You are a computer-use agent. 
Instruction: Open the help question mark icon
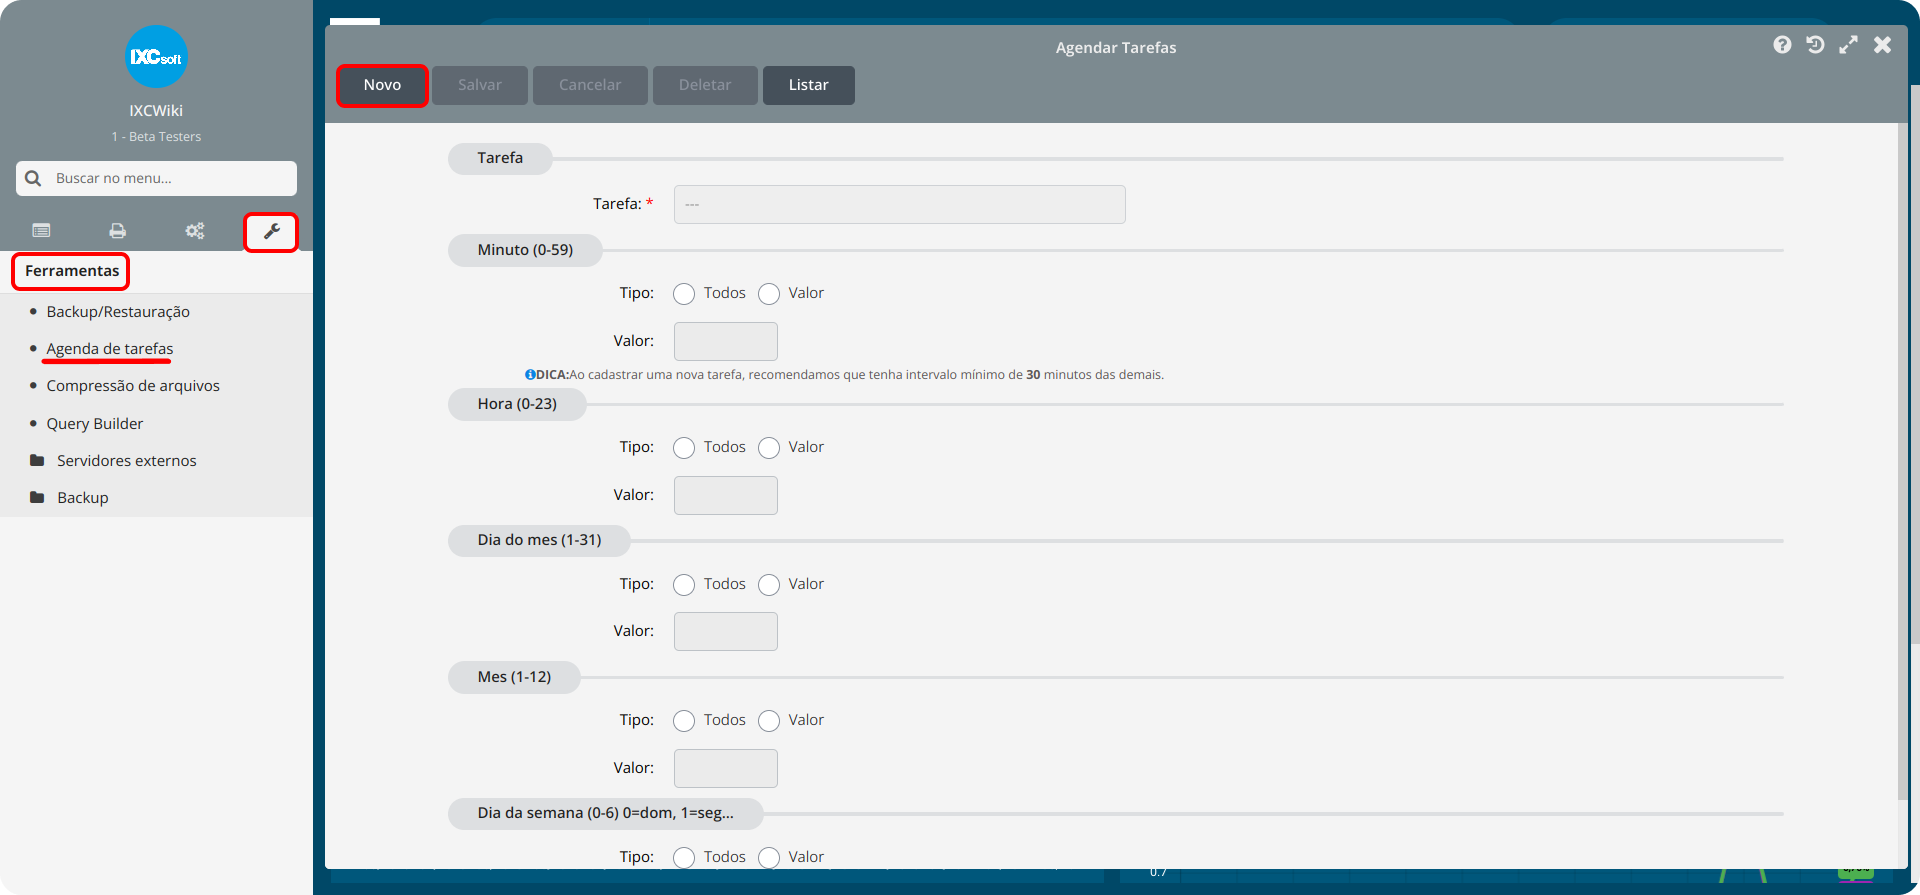[1782, 45]
